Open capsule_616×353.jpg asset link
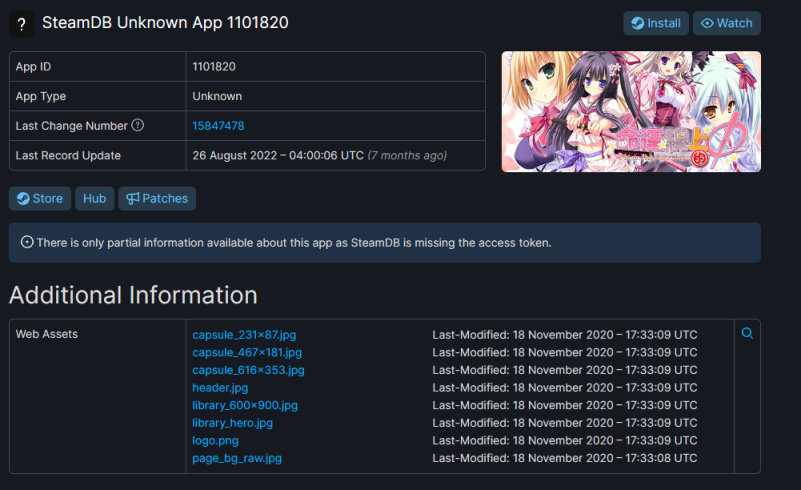Screen dimensions: 801x490 click(x=248, y=370)
